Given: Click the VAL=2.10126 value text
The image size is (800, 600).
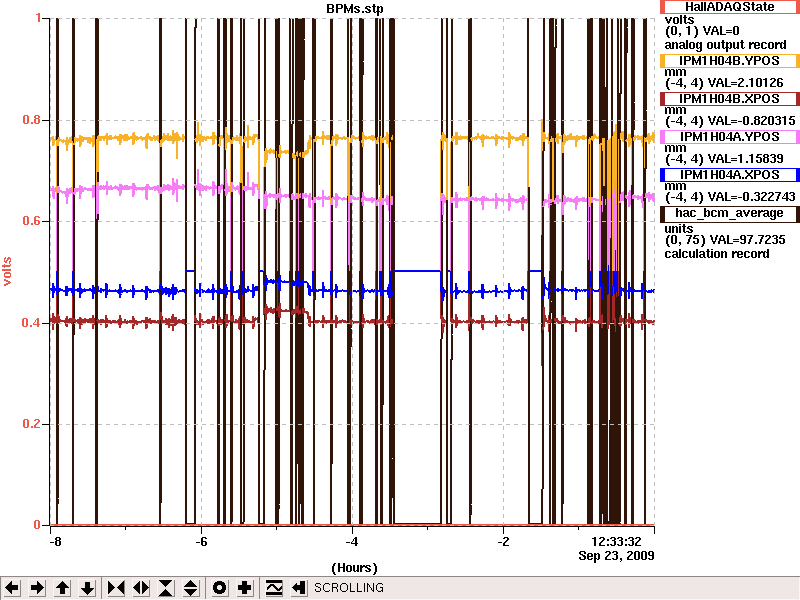Looking at the screenshot, I should 745,83.
